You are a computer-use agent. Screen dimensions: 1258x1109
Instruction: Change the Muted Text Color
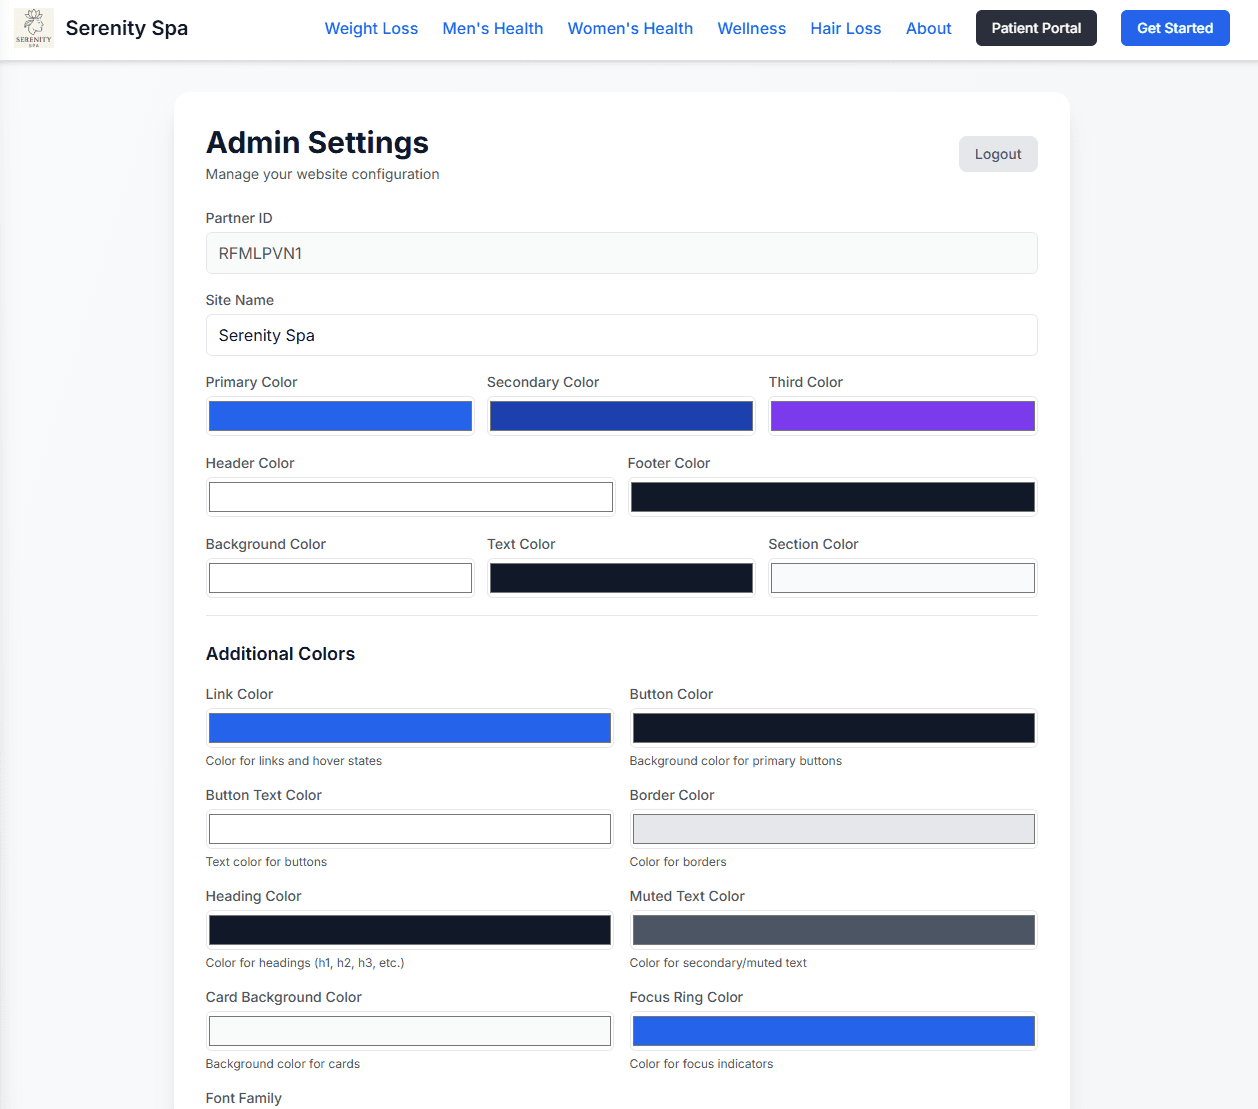pyautogui.click(x=832, y=929)
